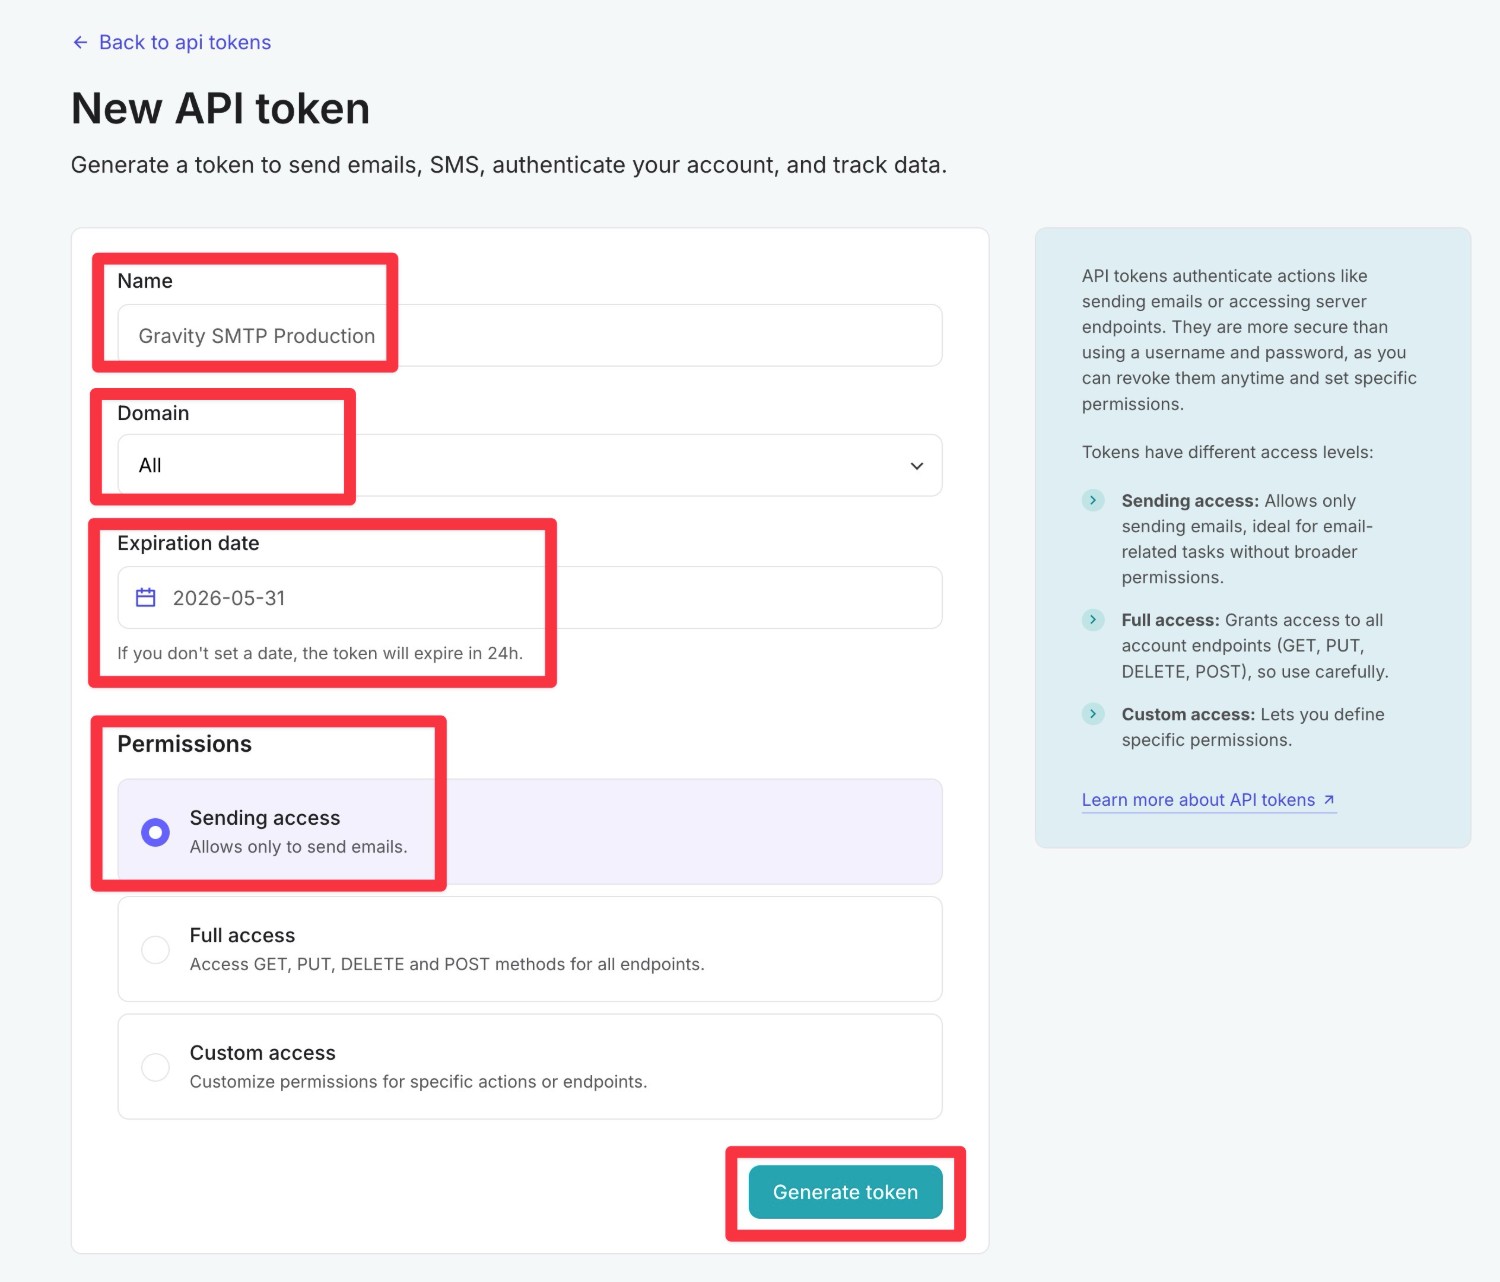Click 'Tokens have different access levels:' text
The image size is (1500, 1282).
pos(1227,452)
